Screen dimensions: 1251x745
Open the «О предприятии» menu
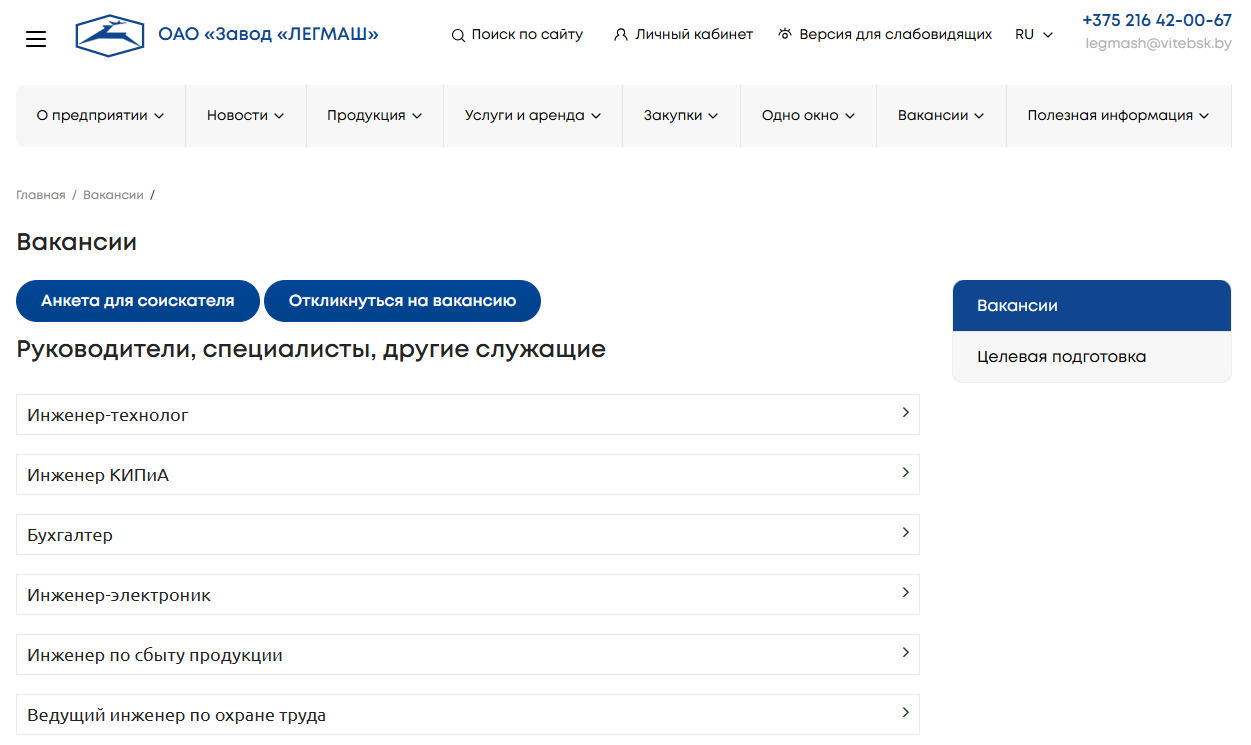(100, 115)
